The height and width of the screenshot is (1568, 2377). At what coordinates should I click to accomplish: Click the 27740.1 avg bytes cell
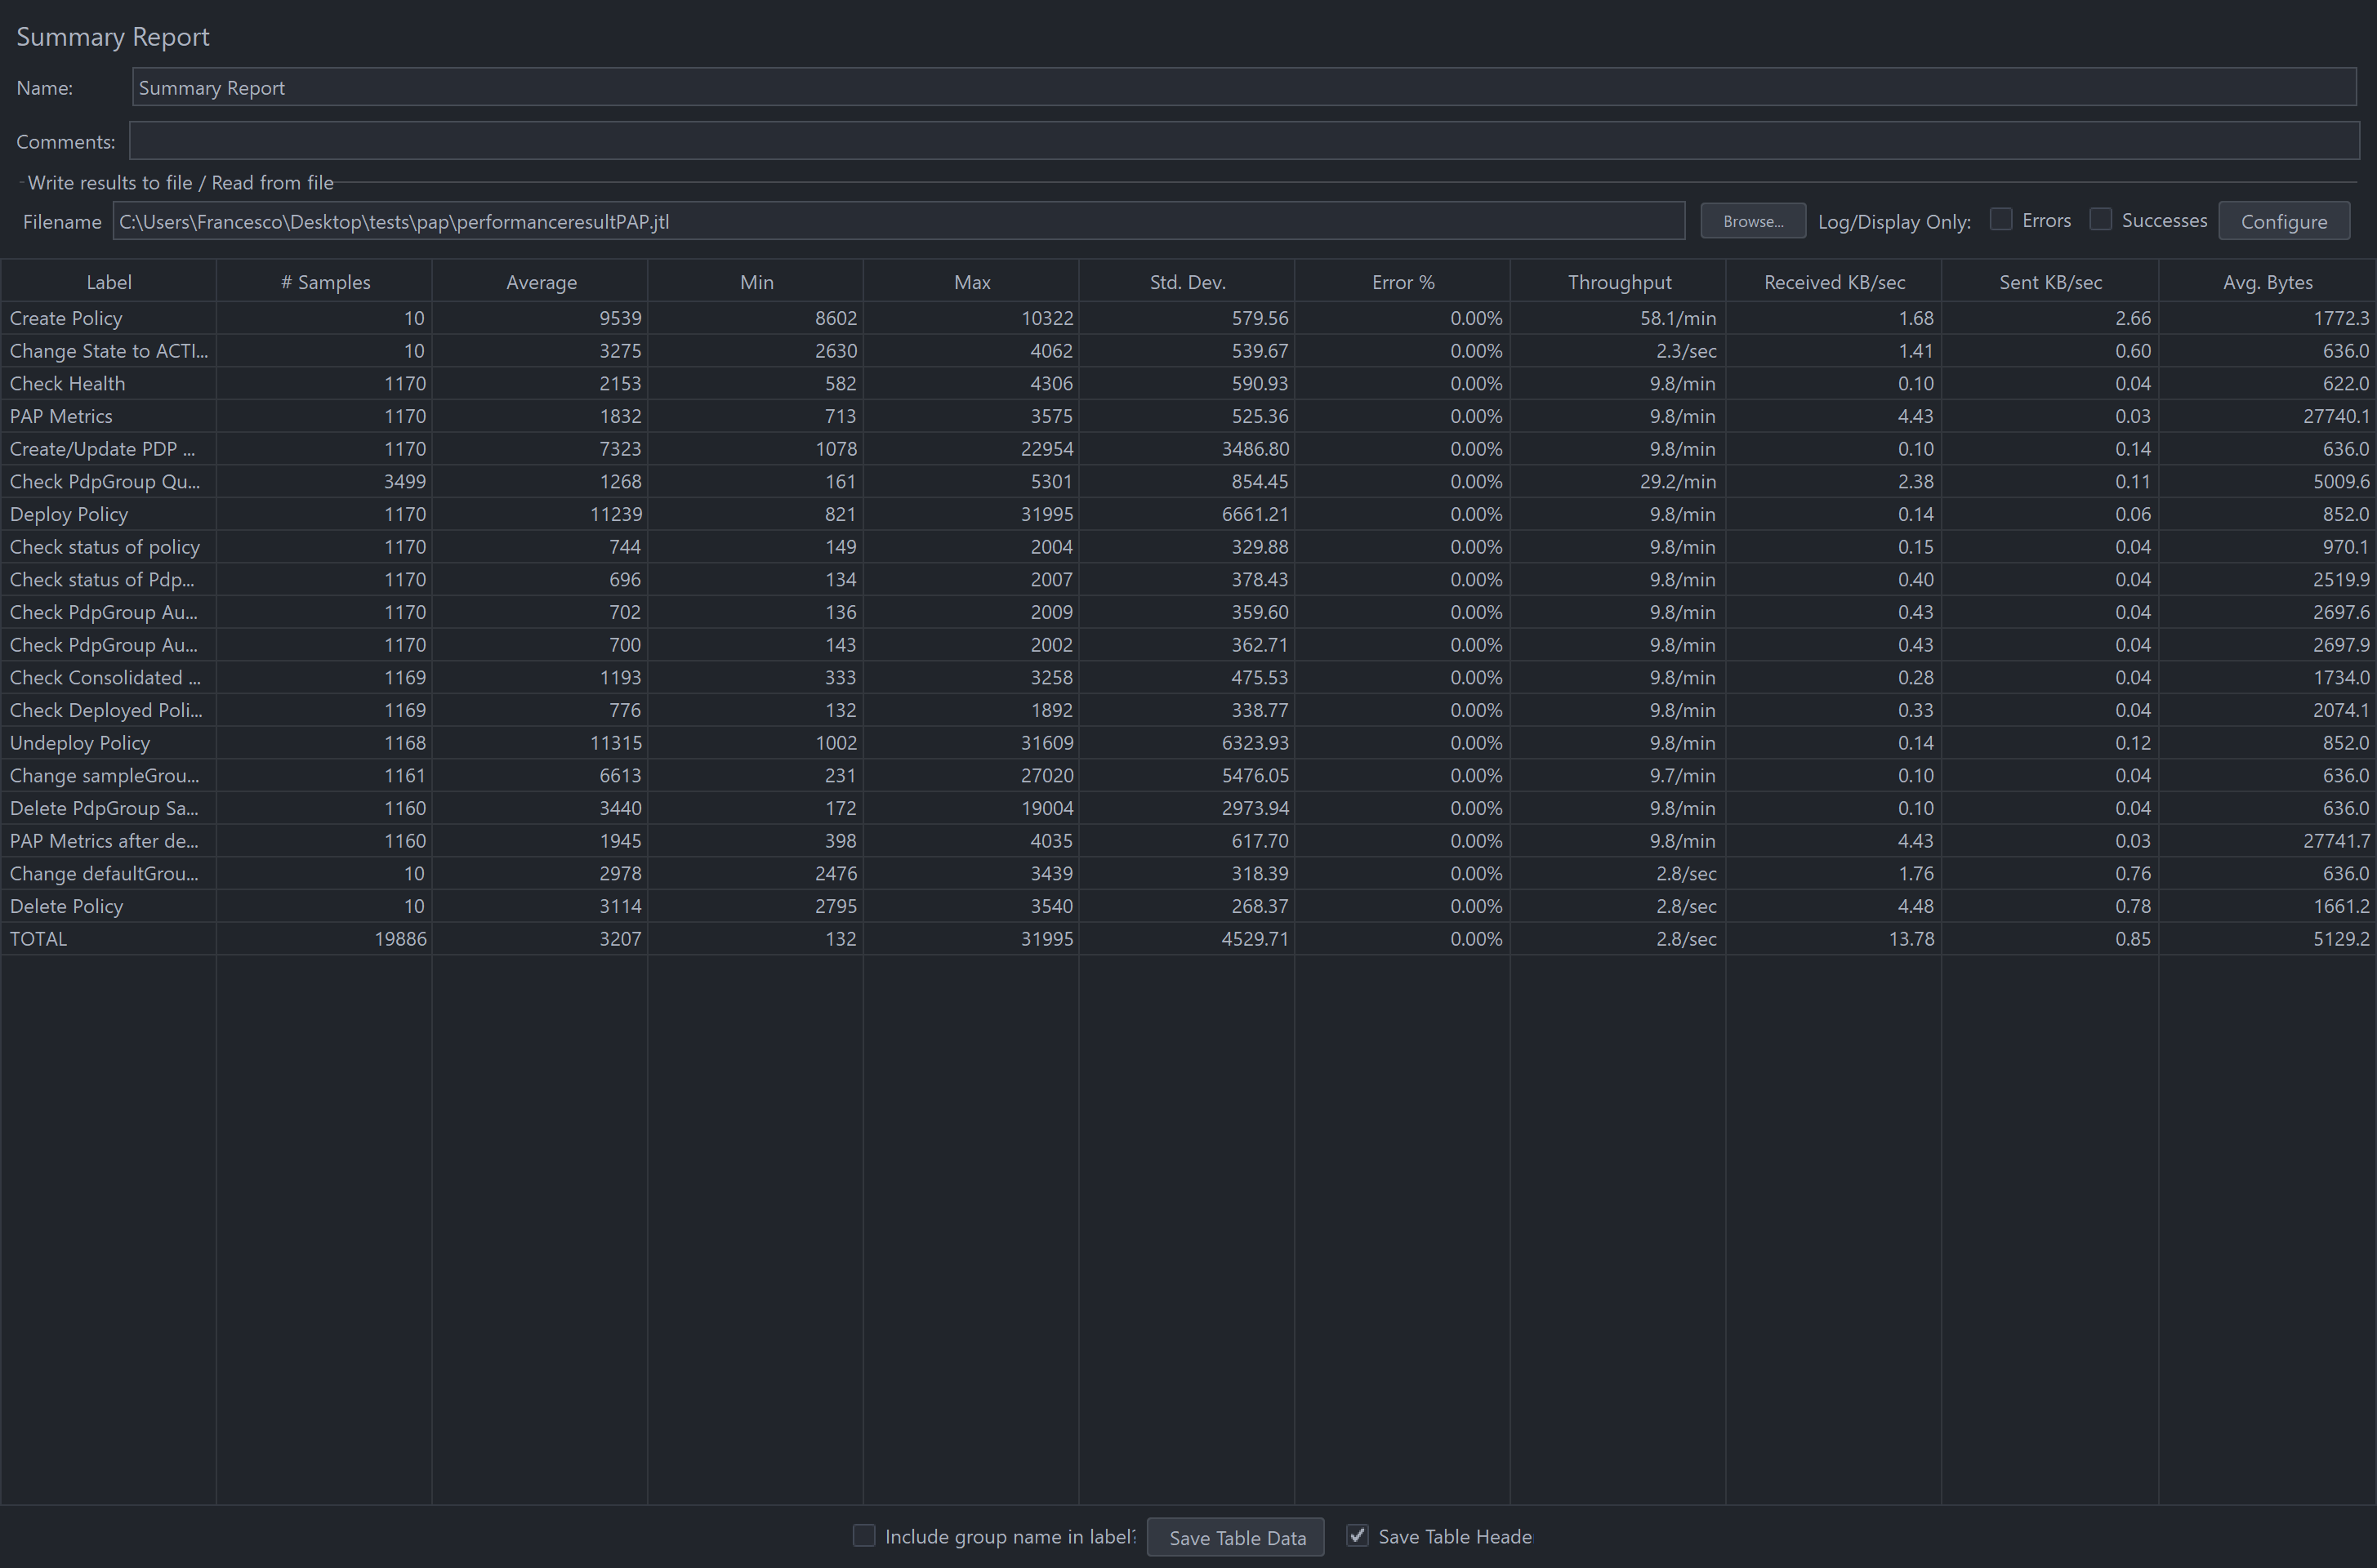(x=2267, y=416)
